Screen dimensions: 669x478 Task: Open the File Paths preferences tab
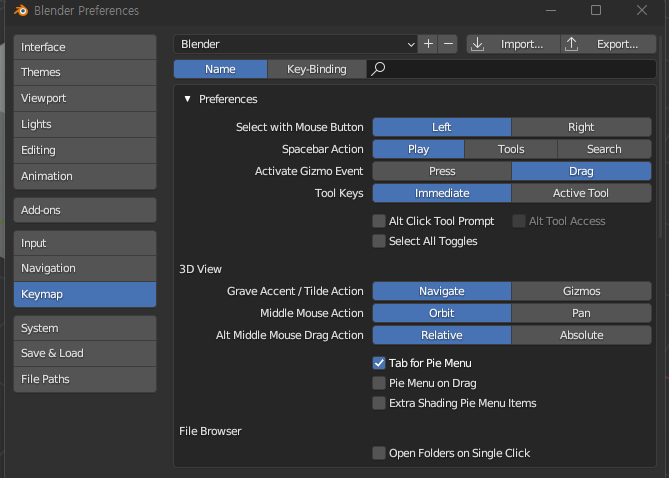(85, 379)
